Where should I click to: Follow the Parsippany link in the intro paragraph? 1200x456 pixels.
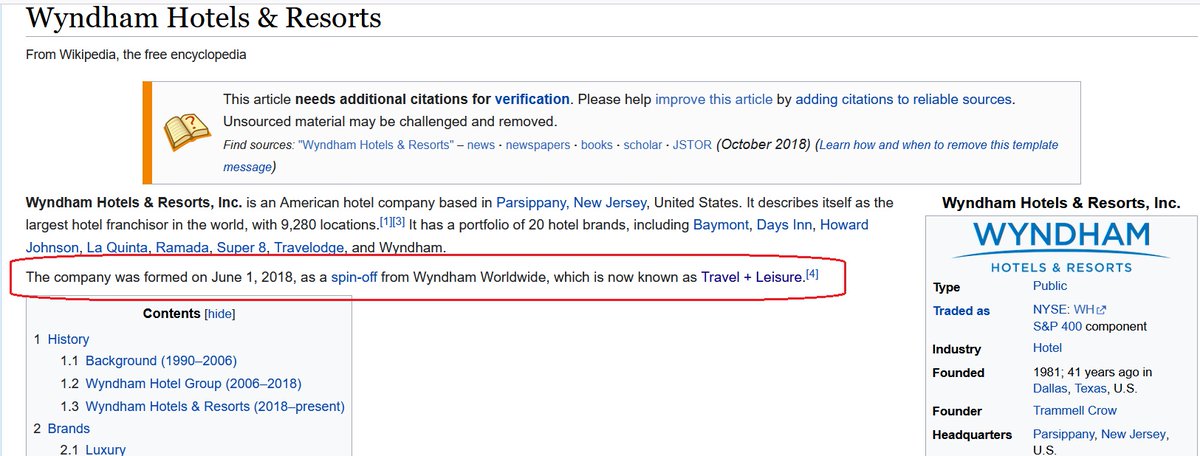(530, 202)
